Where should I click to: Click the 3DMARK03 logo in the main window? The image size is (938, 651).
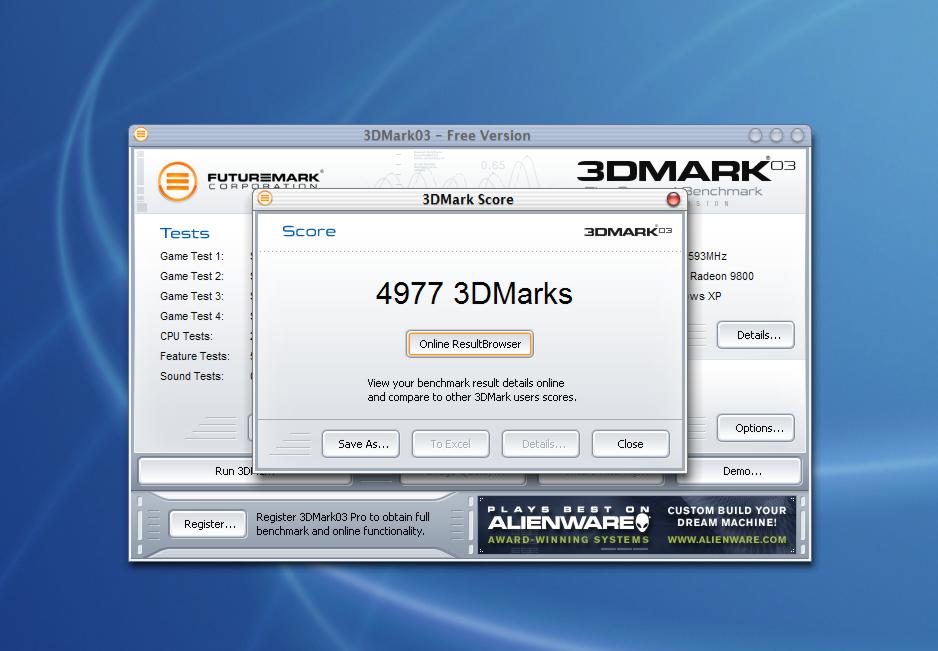click(686, 171)
